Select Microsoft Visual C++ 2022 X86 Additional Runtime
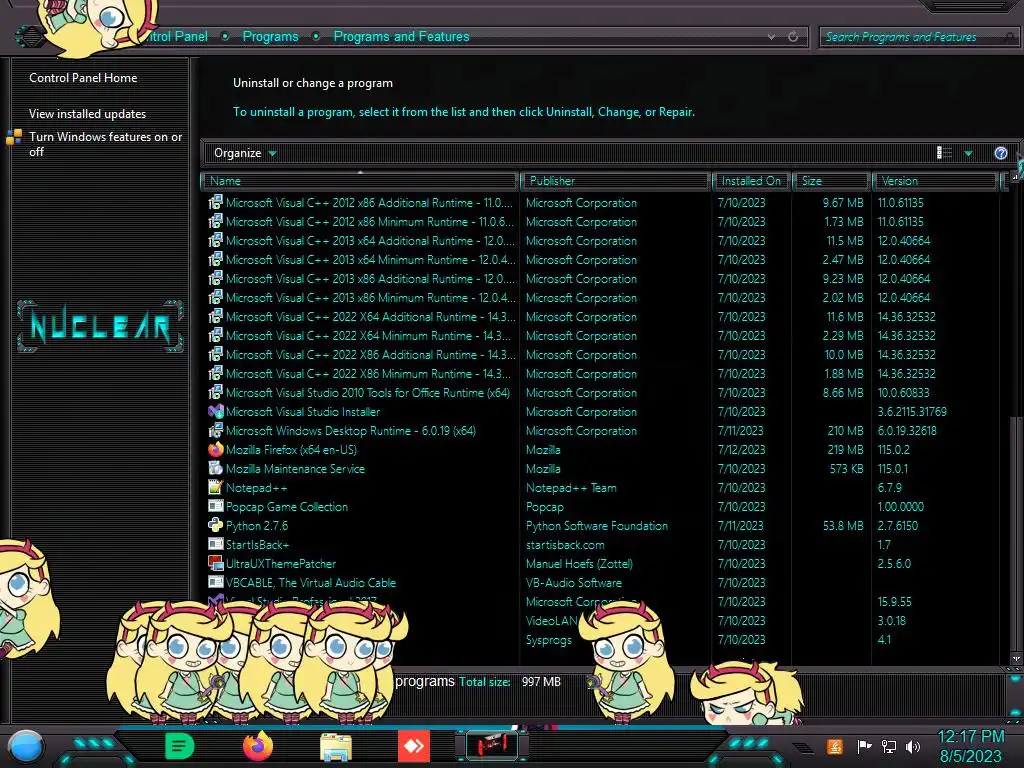The width and height of the screenshot is (1024, 768). click(x=370, y=355)
